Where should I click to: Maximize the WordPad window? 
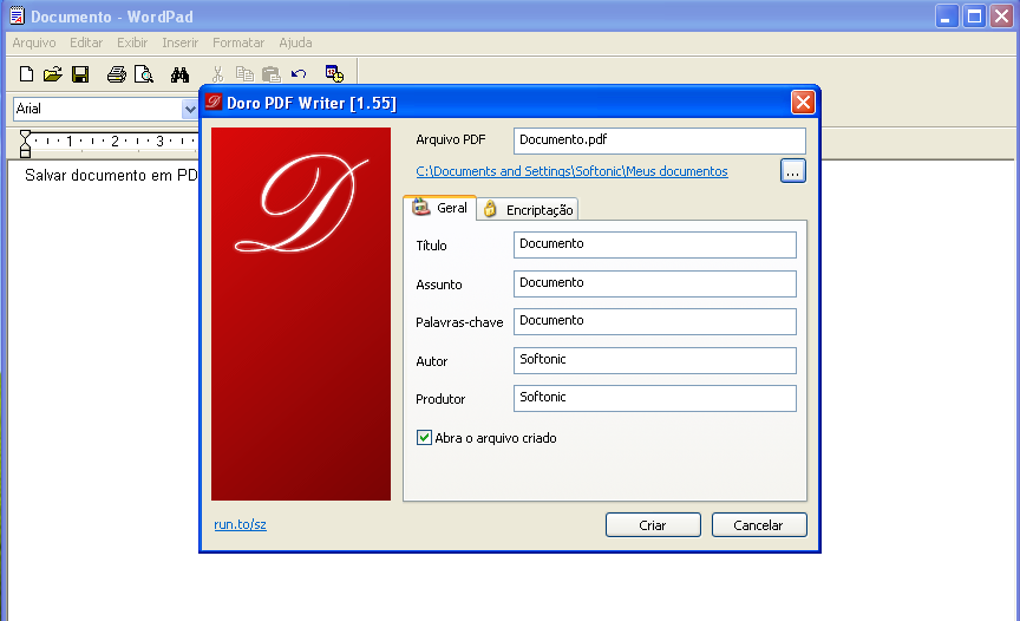974,16
